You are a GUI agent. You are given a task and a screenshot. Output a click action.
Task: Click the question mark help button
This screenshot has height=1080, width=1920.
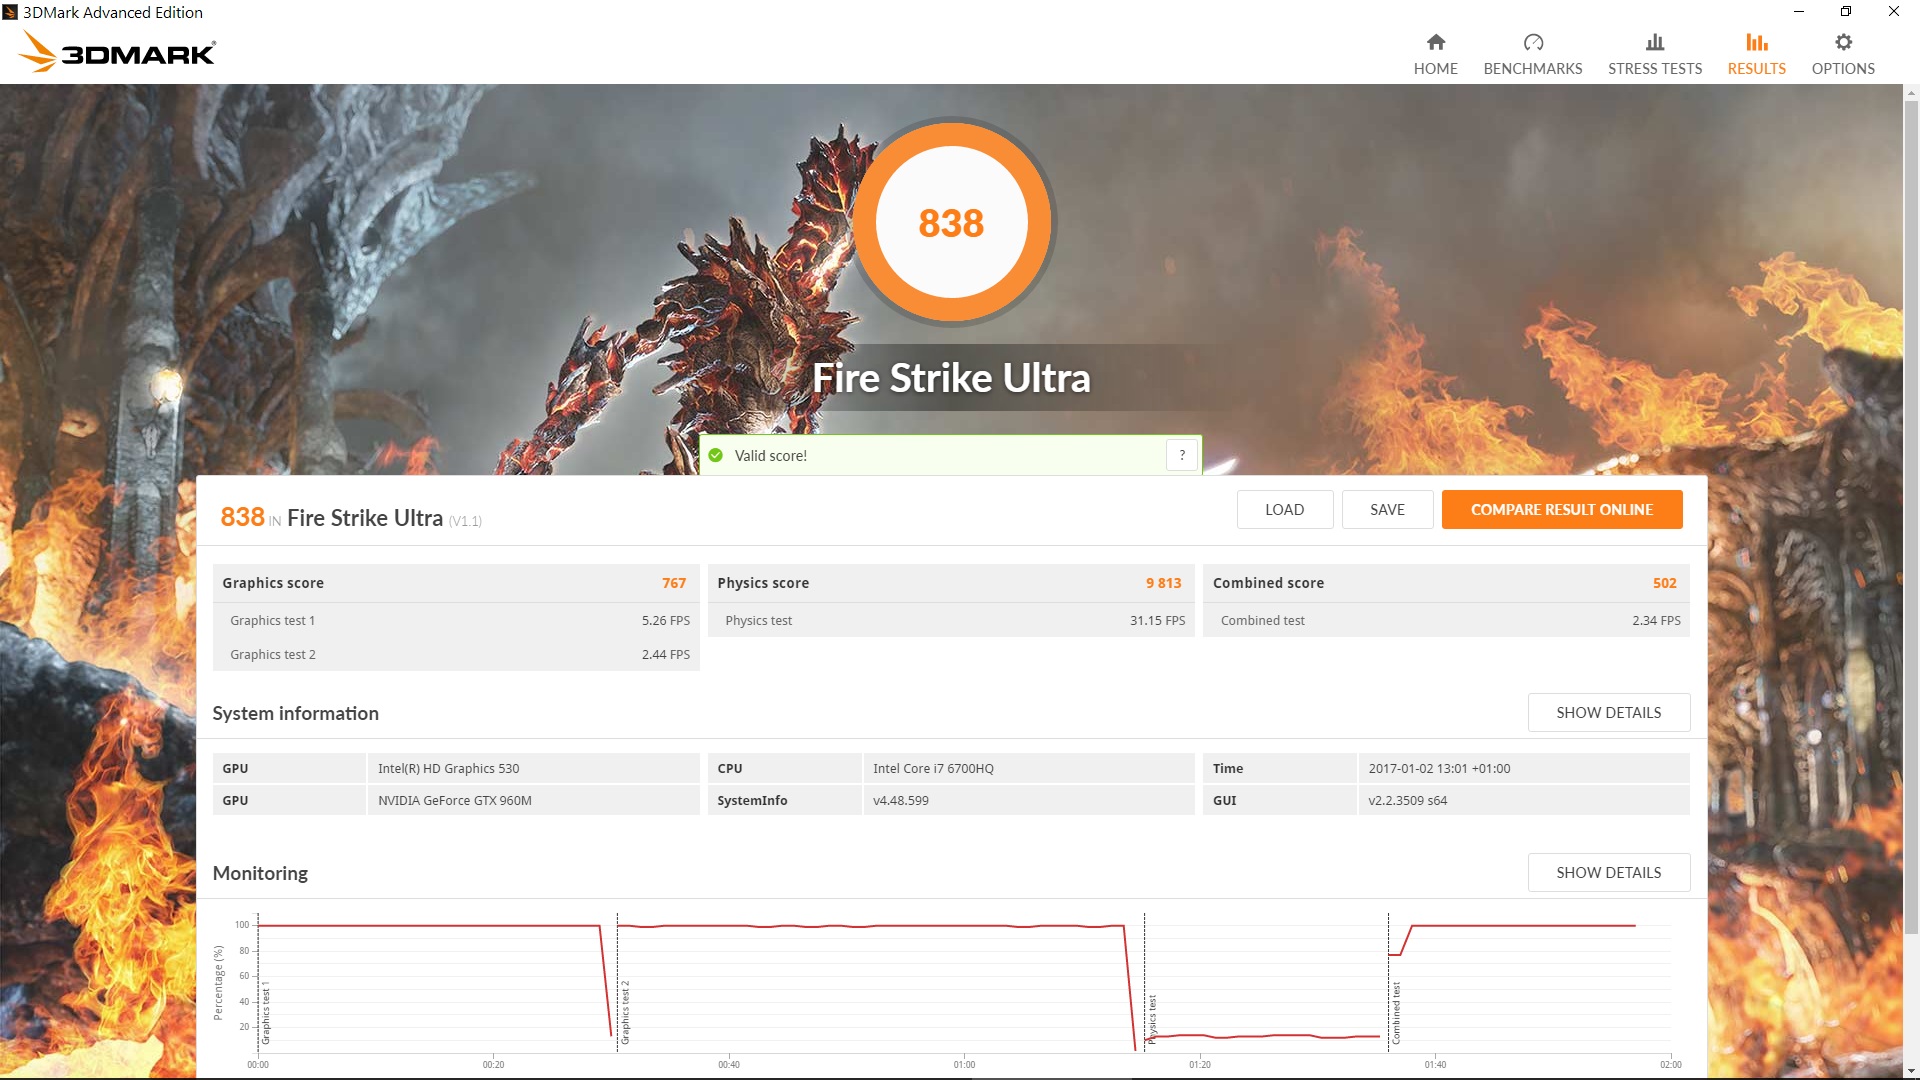pyautogui.click(x=1182, y=455)
